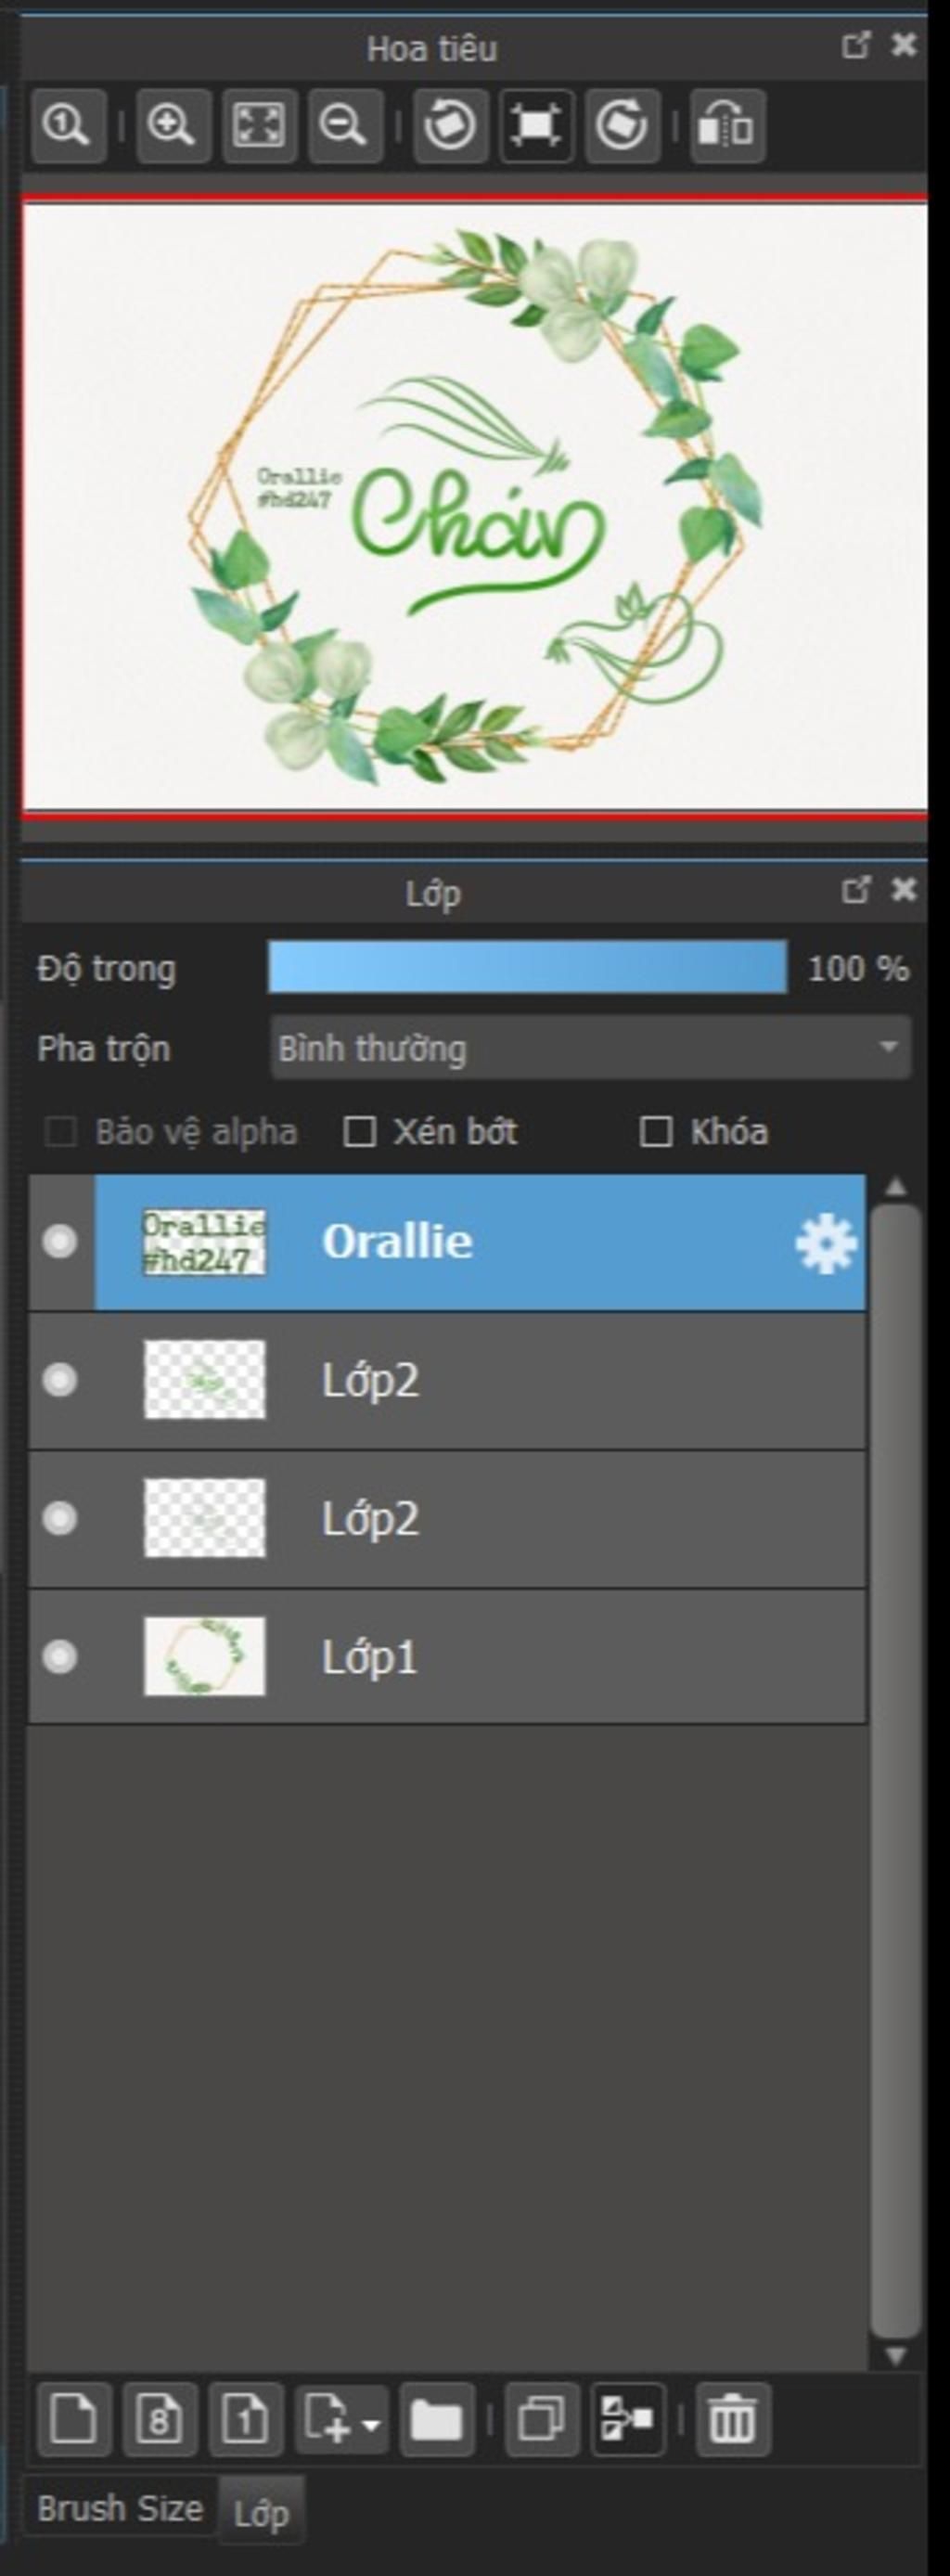Zoom in on the navigator preview
The width and height of the screenshot is (950, 2576).
(x=173, y=126)
